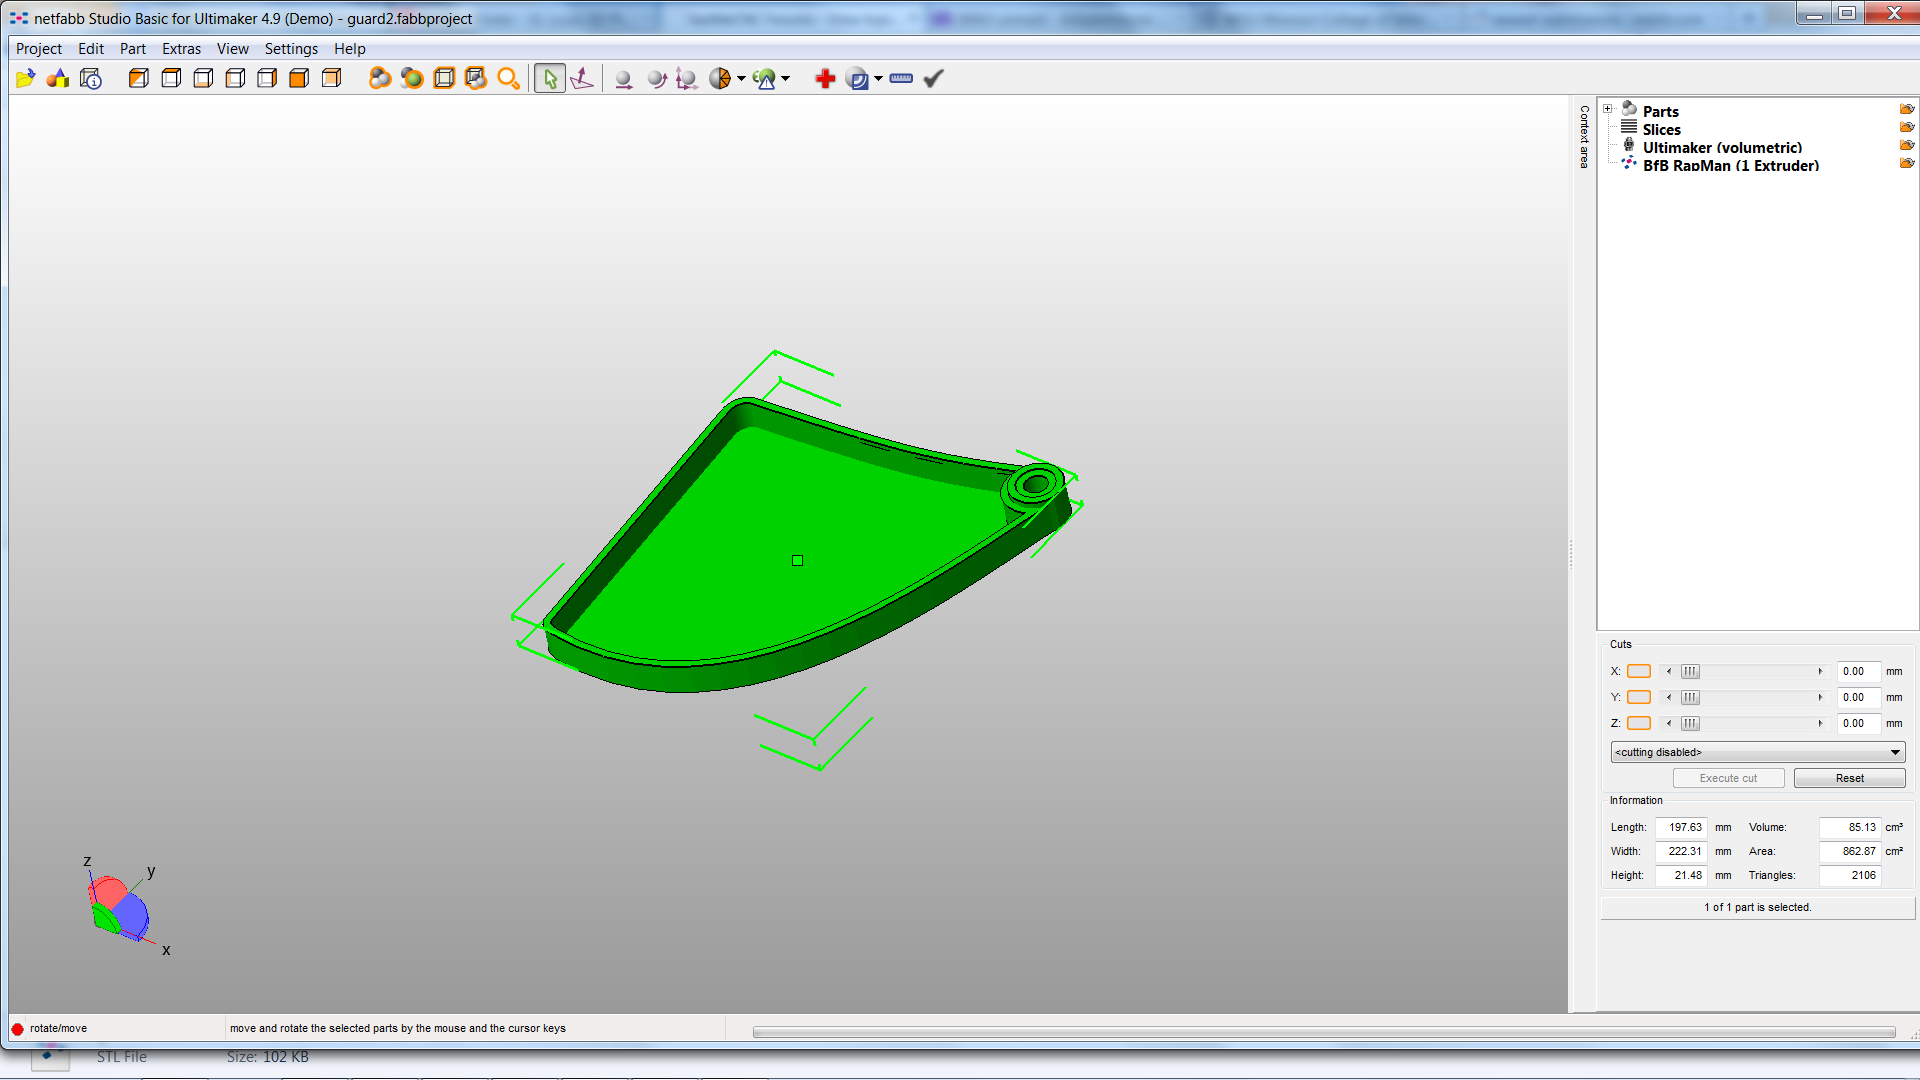This screenshot has width=1920, height=1080.
Task: Toggle the X cut plane visibility box
Action: (x=1639, y=672)
